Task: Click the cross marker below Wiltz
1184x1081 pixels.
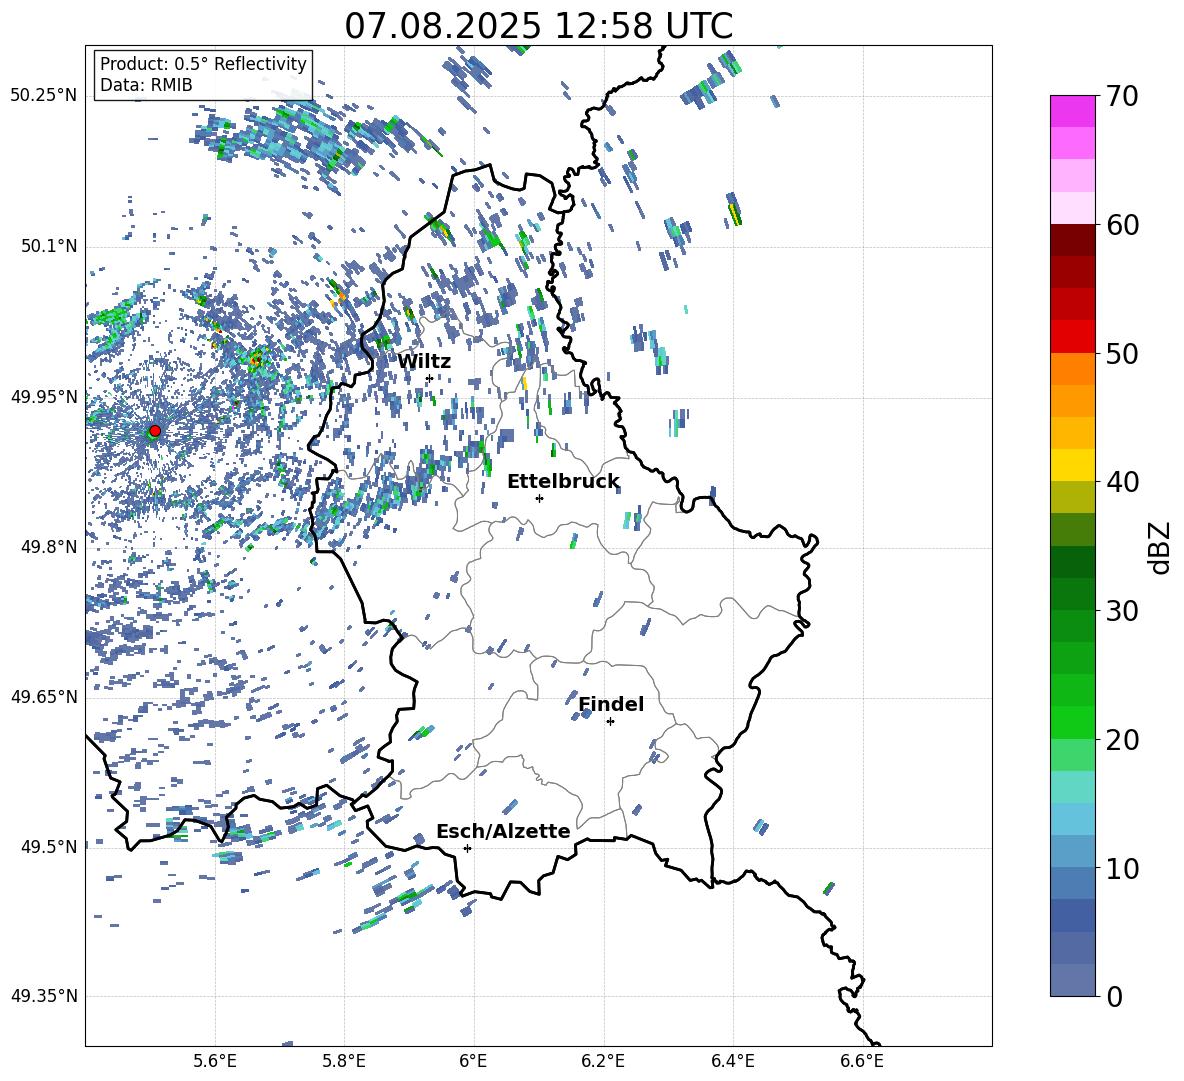Action: [x=430, y=378]
